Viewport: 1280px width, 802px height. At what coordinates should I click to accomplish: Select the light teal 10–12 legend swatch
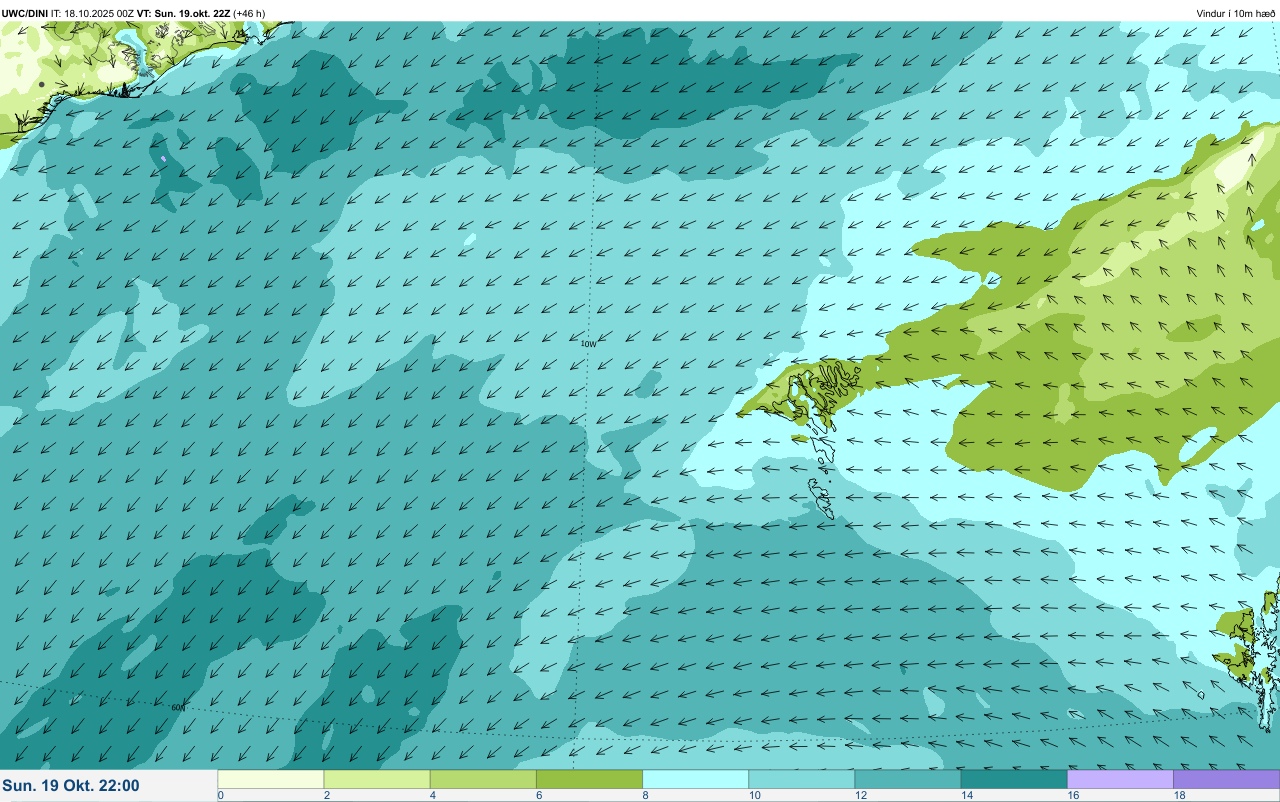click(x=801, y=779)
